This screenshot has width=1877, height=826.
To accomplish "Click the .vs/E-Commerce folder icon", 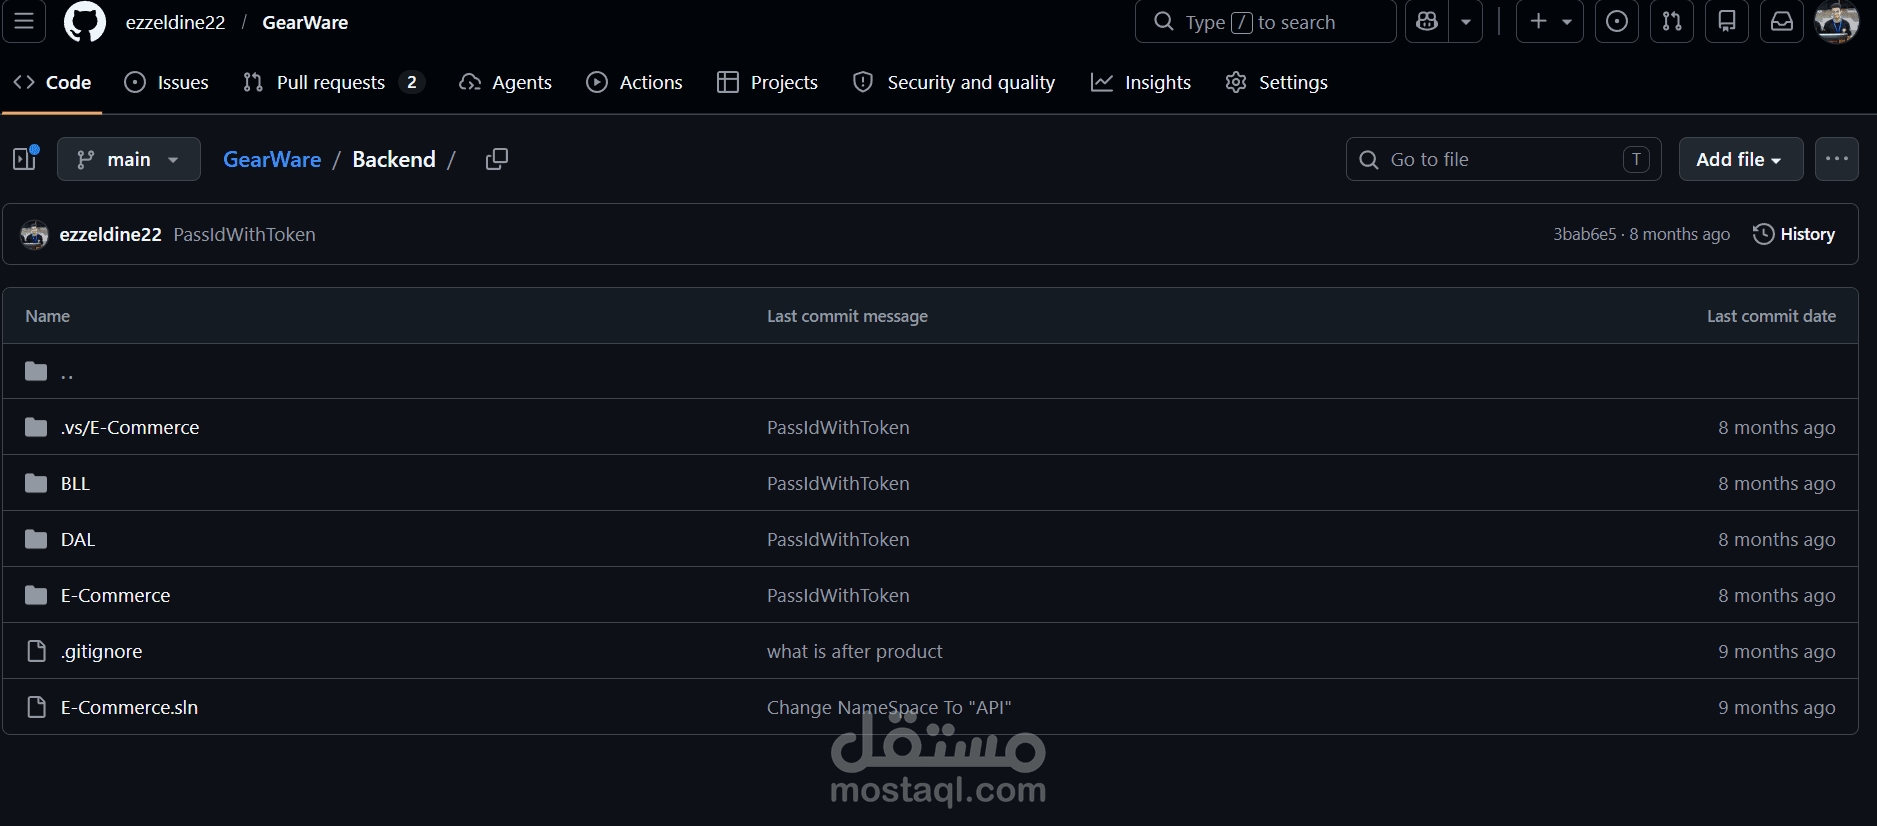I will click(36, 427).
